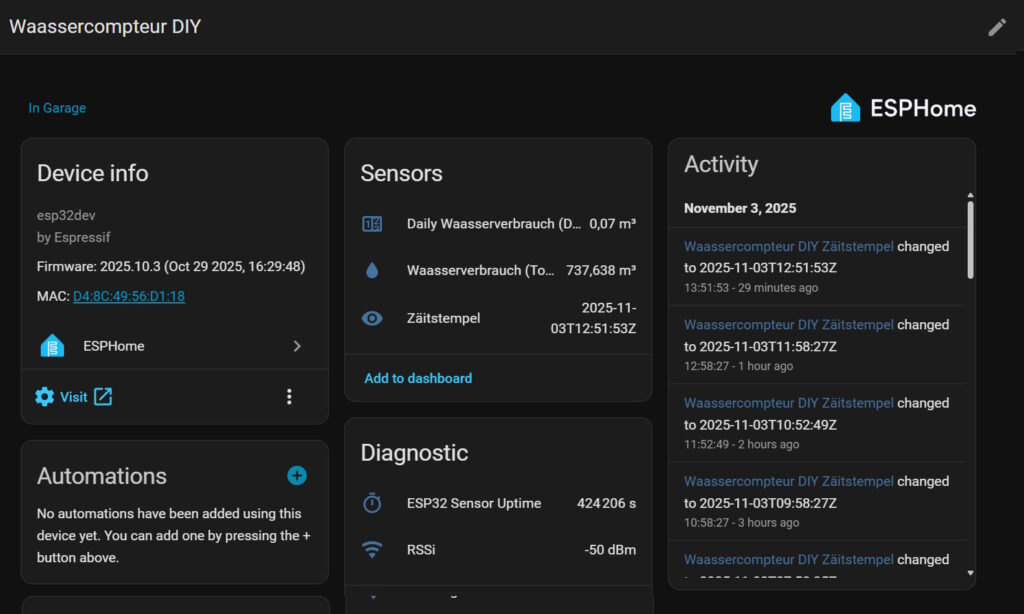Click the RSSi wifi signal icon
The height and width of the screenshot is (614, 1024).
[372, 549]
